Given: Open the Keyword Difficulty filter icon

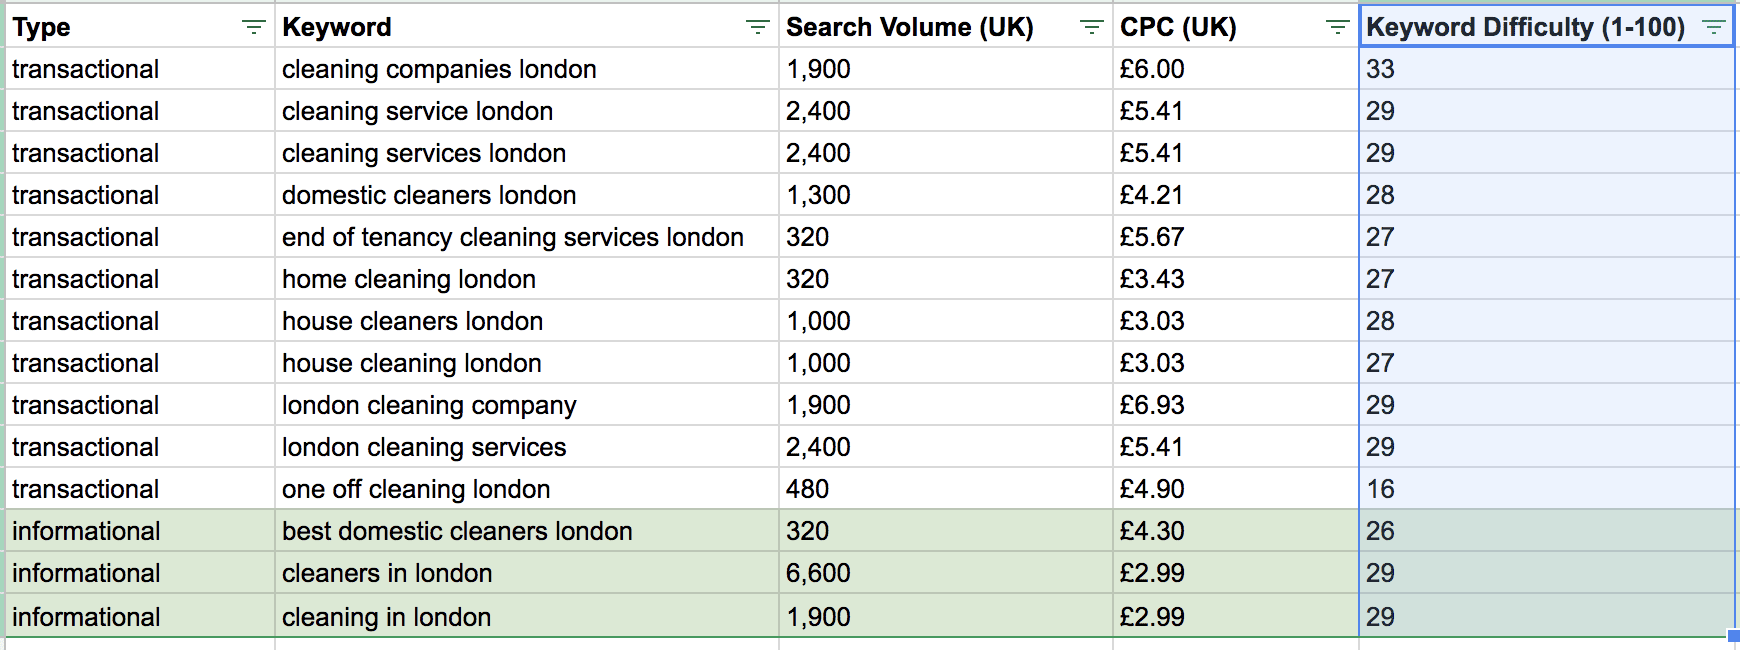Looking at the screenshot, I should click(1714, 28).
